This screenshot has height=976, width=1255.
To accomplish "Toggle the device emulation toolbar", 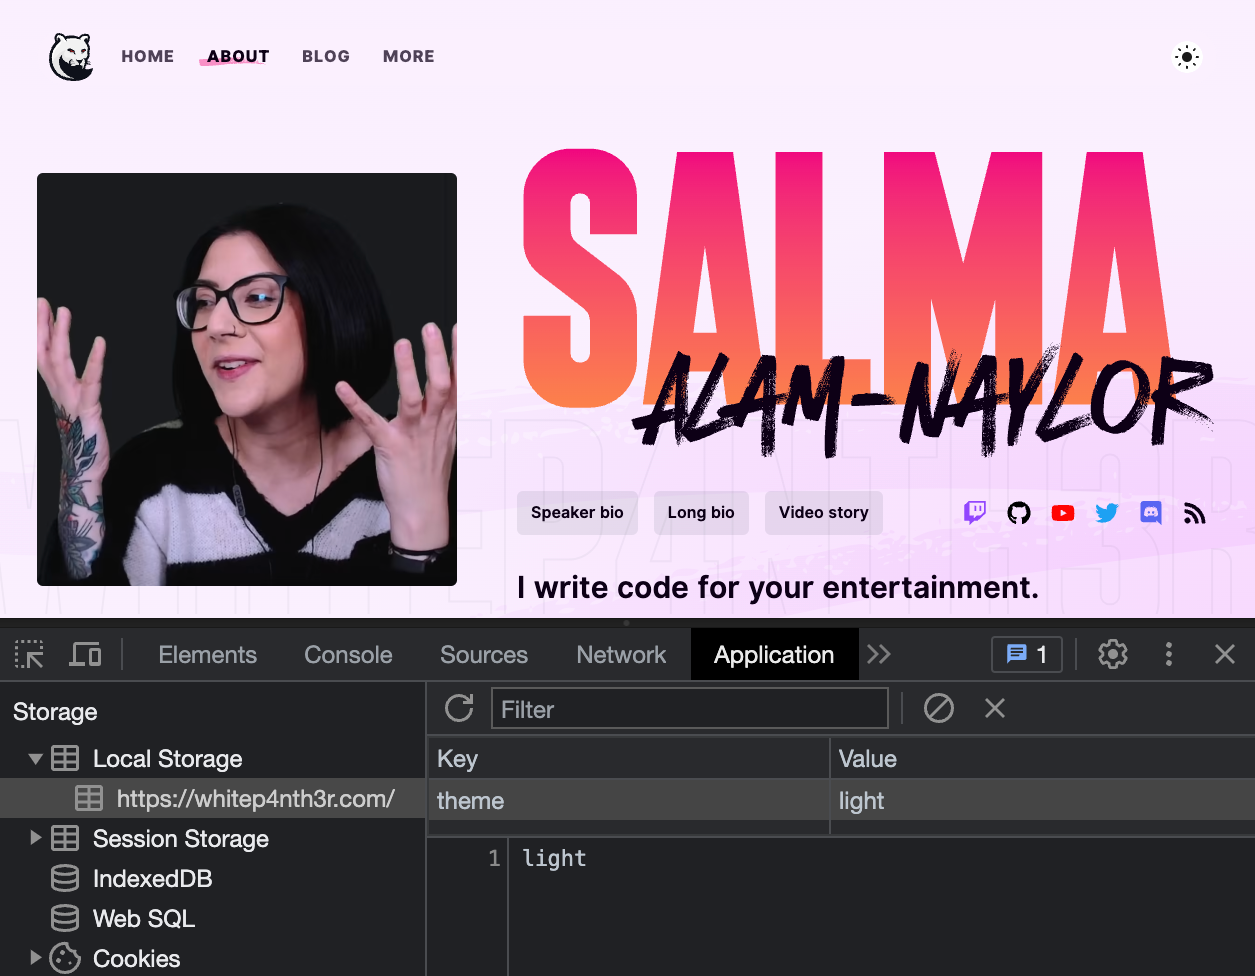I will coord(85,654).
